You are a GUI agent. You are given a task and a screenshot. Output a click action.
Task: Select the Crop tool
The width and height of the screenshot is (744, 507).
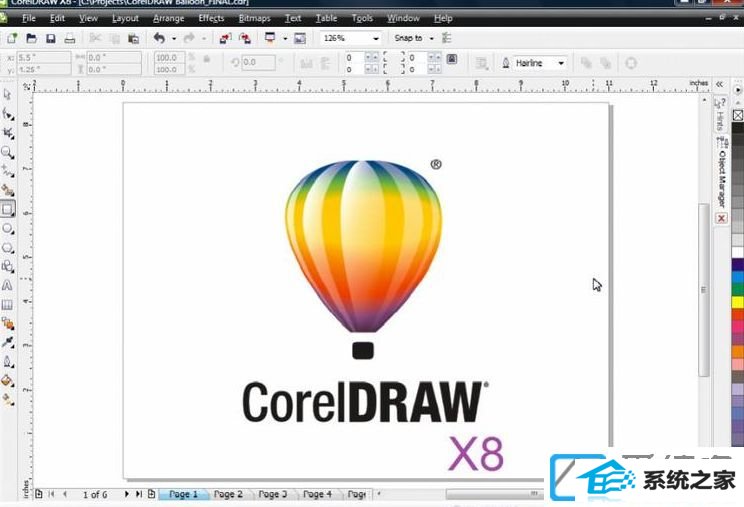point(8,133)
